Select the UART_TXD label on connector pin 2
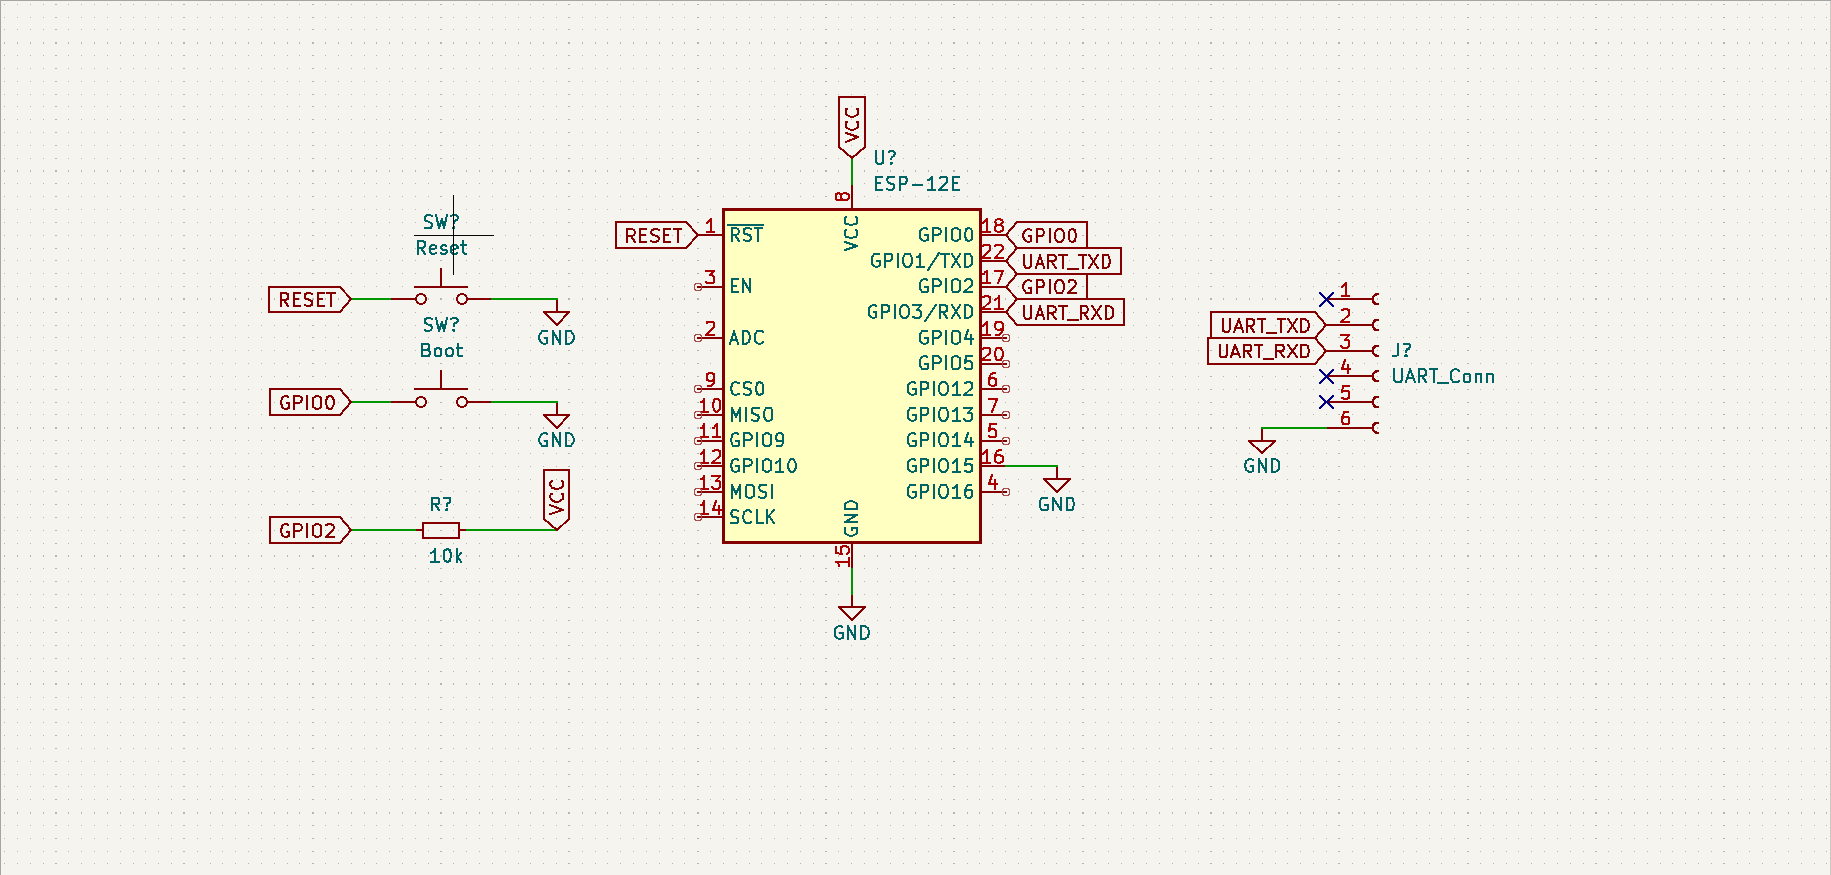 coord(1268,325)
